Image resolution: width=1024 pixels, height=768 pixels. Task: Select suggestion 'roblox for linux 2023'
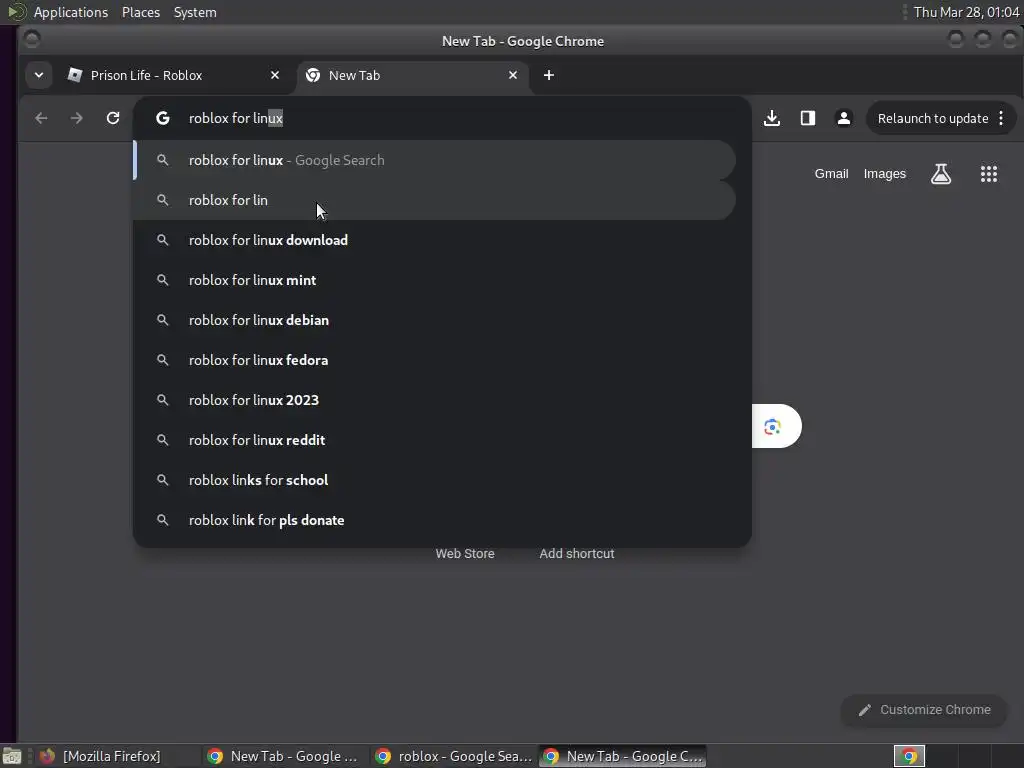[x=435, y=400]
